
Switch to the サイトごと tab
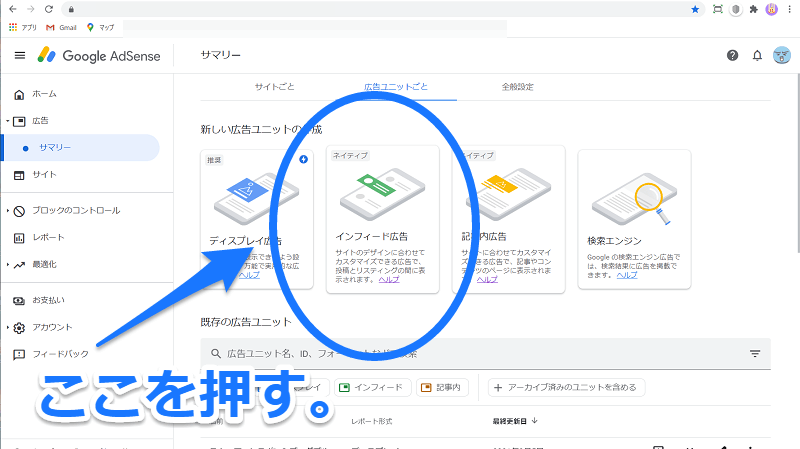[x=275, y=87]
